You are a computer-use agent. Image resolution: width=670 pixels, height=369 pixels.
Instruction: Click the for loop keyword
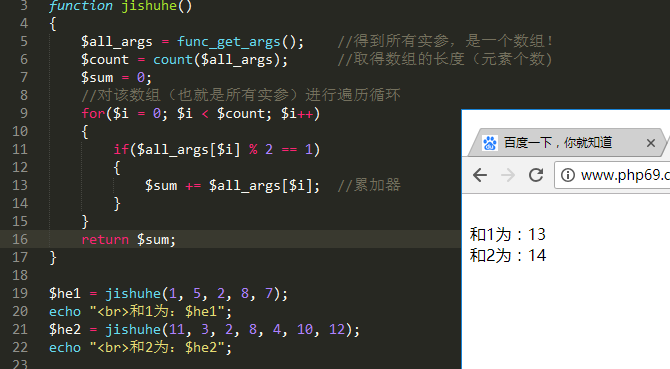pos(93,113)
